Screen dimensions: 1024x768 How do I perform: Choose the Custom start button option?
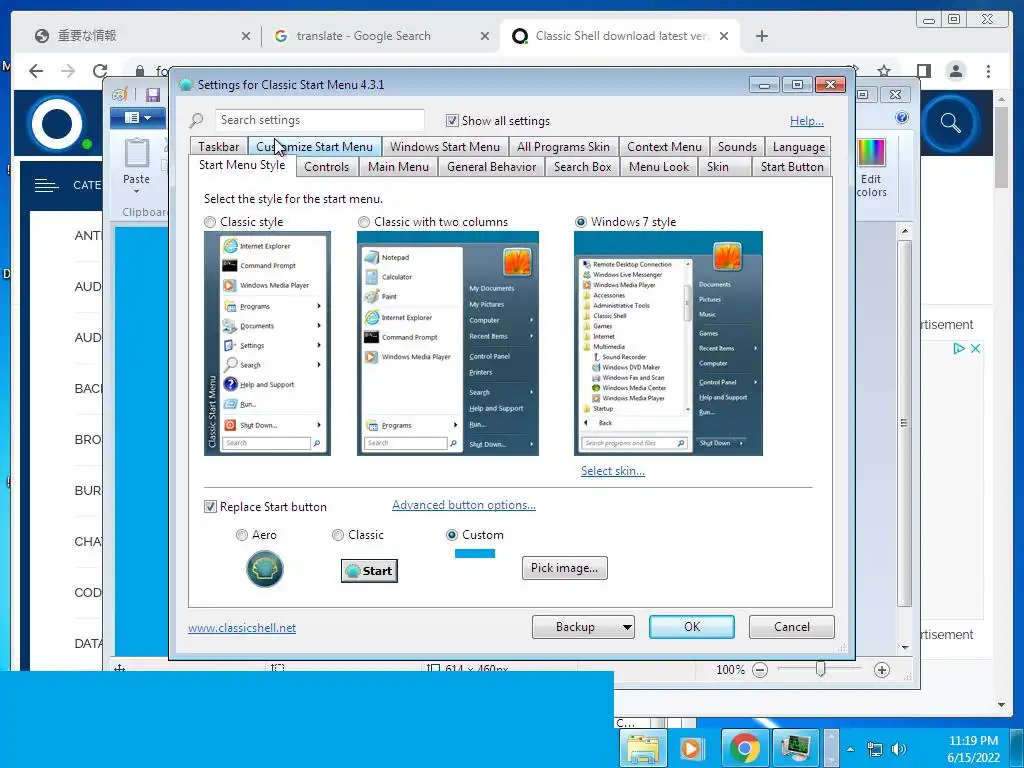(451, 535)
